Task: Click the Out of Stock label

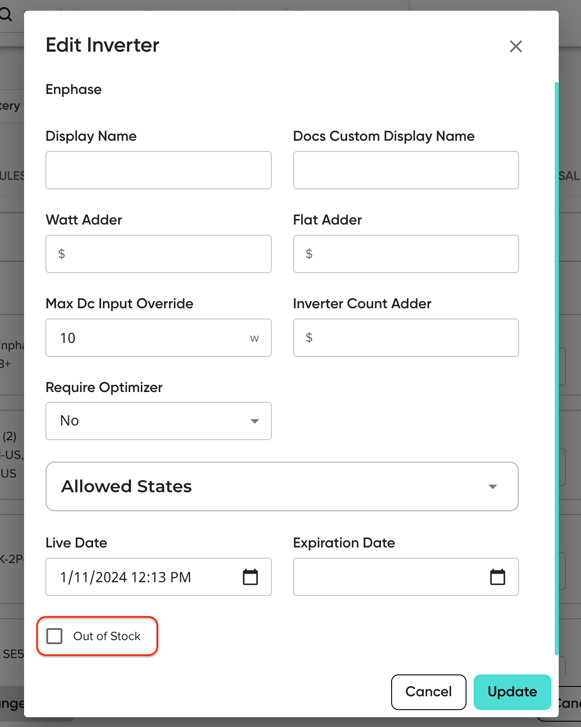Action: coord(107,636)
